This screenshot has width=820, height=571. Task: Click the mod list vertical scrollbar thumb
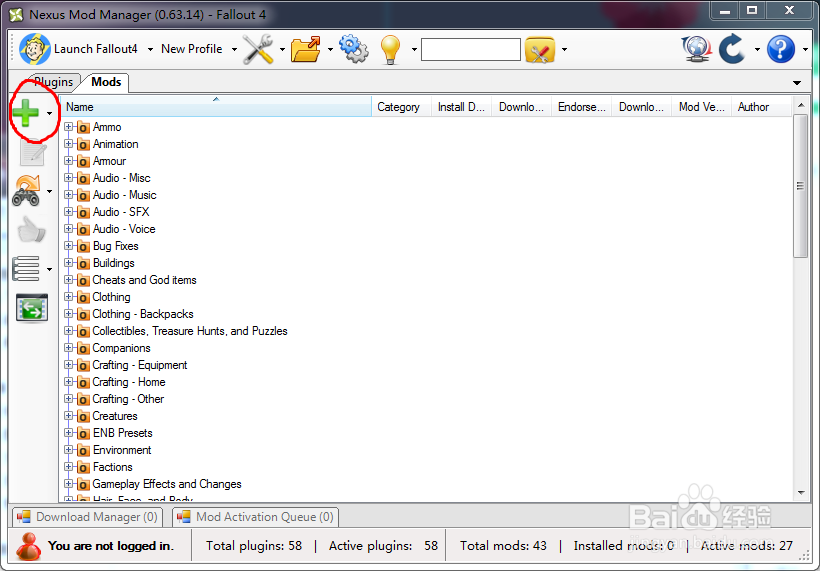click(x=800, y=186)
